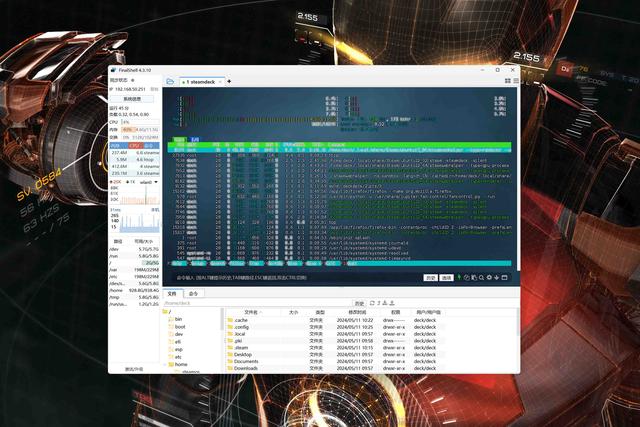The image size is (640, 427).
Task: Select the .config folder row
Action: point(335,327)
